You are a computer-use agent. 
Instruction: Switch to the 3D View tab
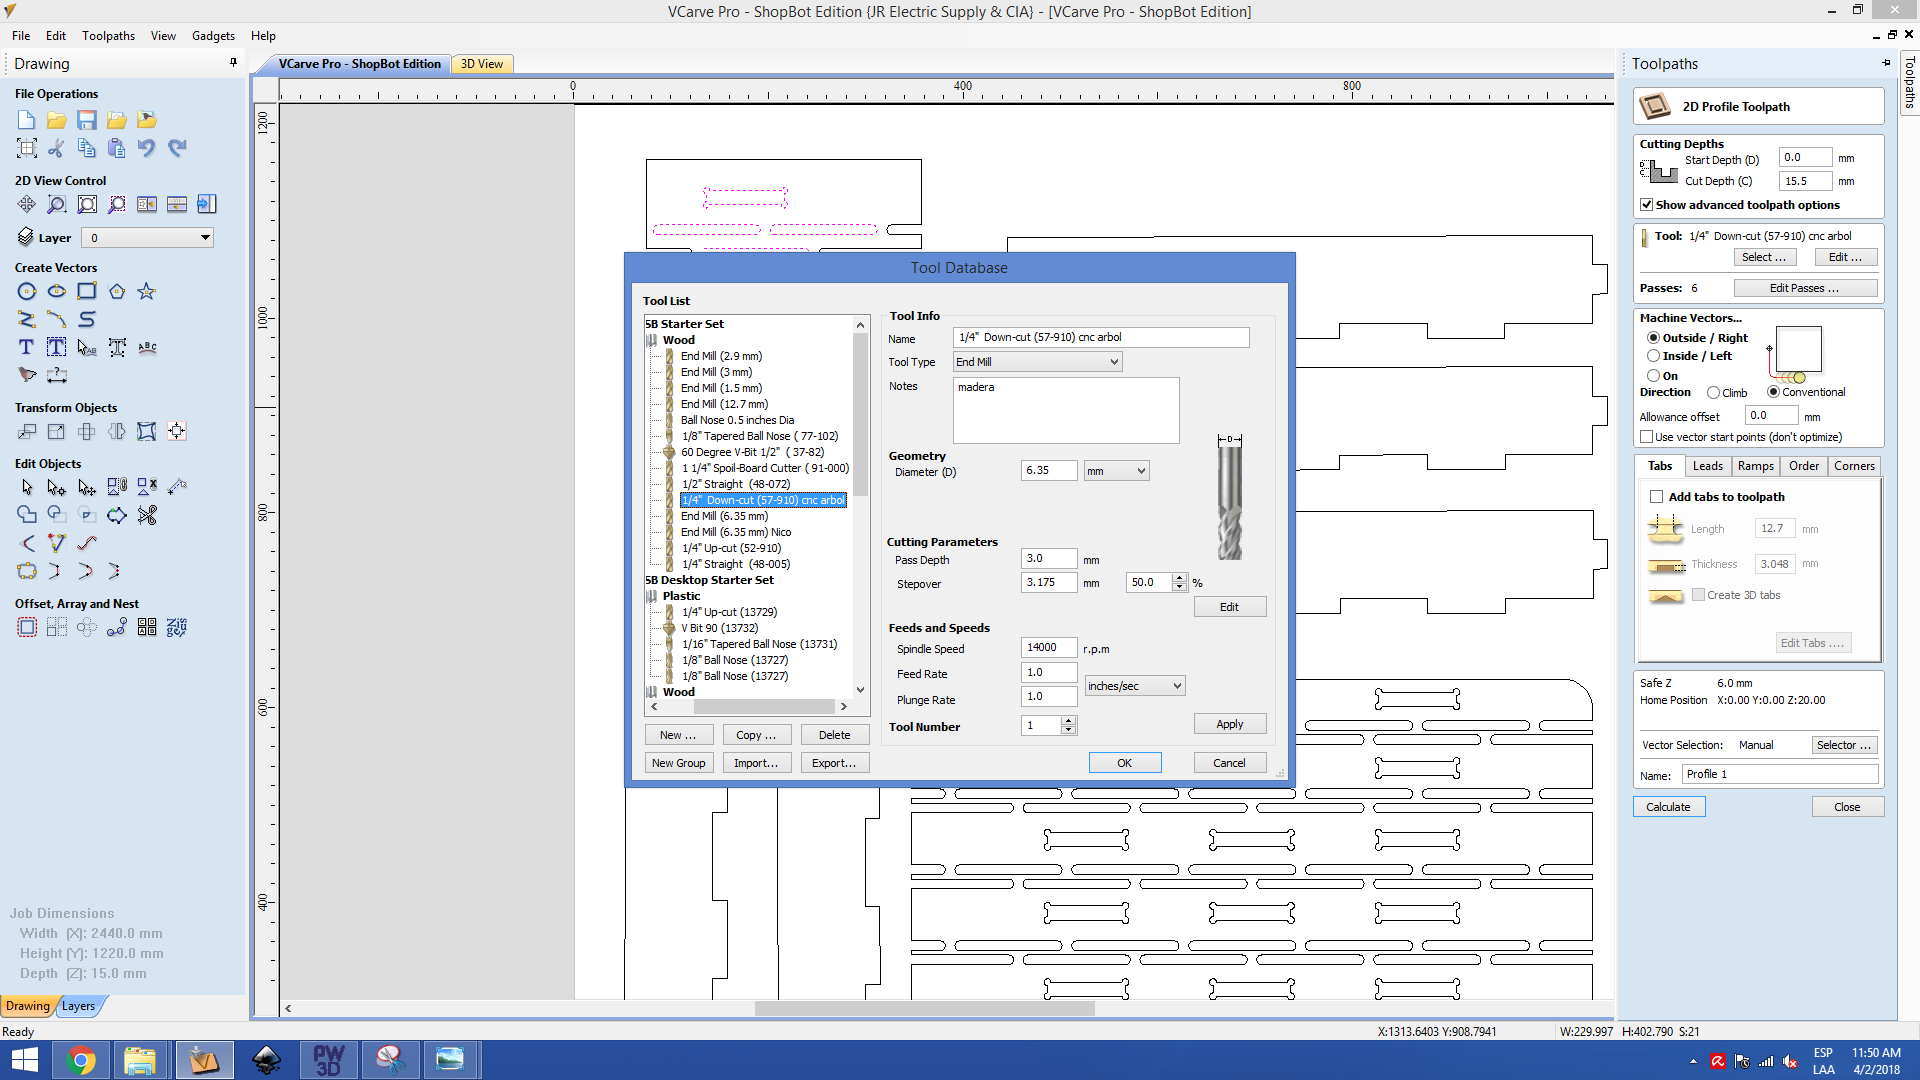(483, 63)
